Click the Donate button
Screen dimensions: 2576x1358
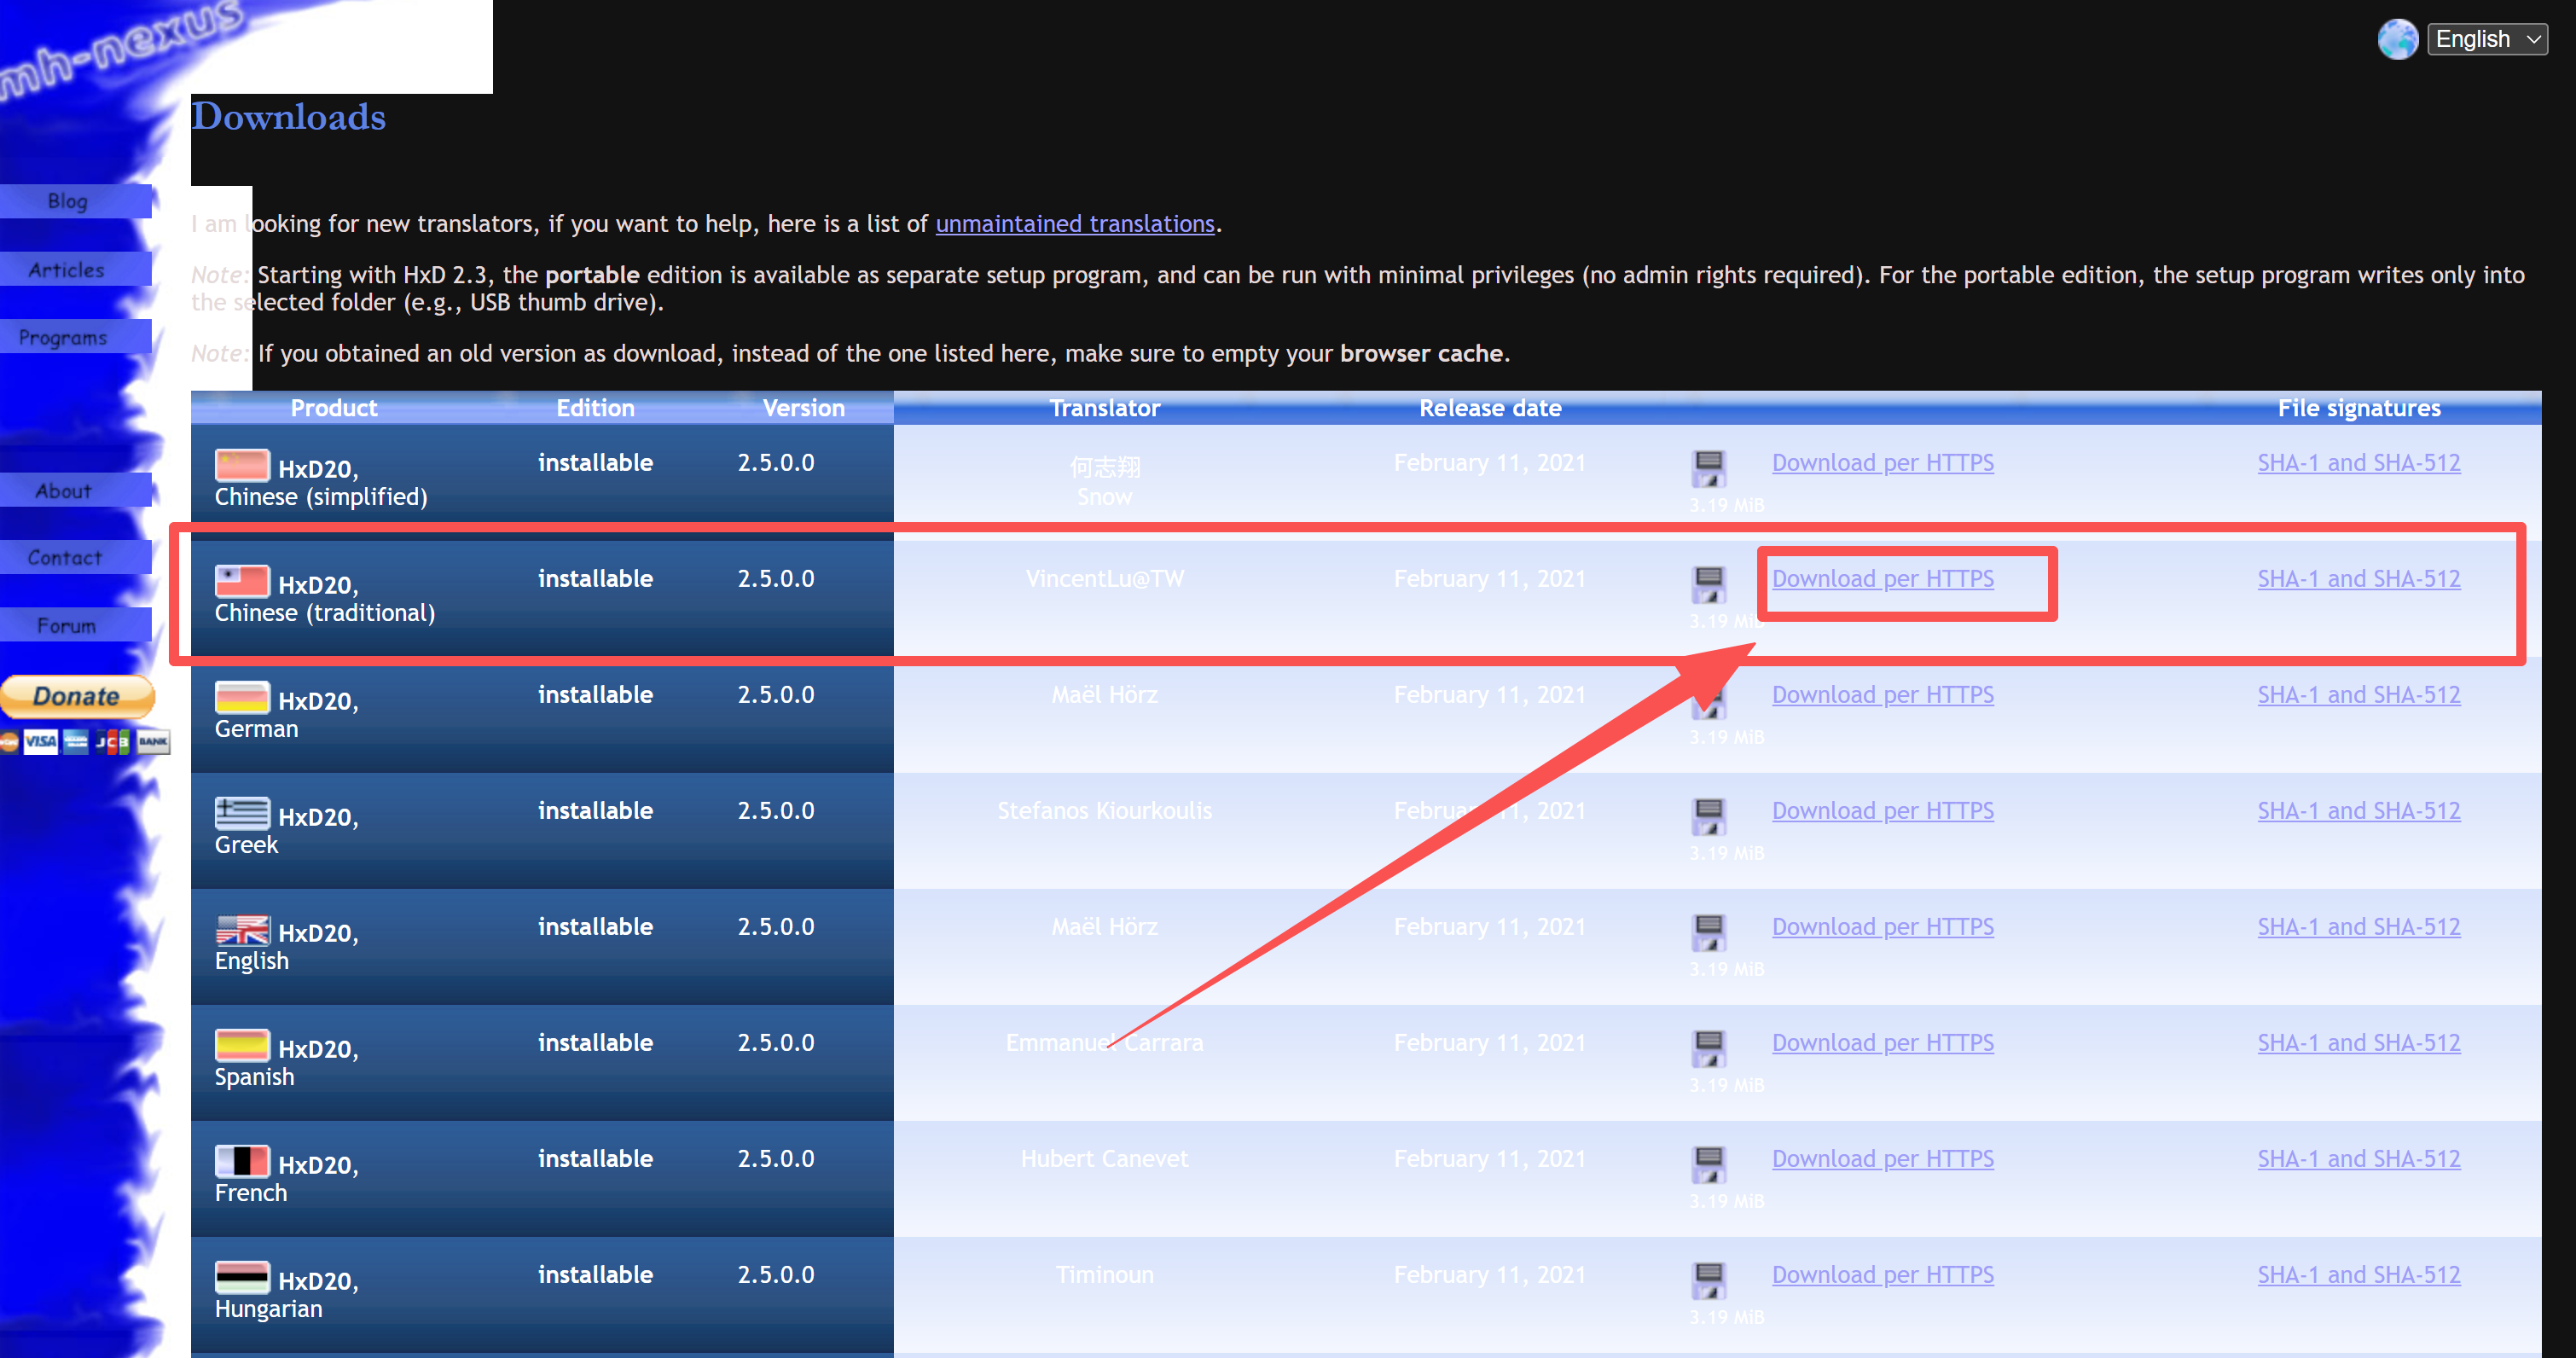pos(77,696)
